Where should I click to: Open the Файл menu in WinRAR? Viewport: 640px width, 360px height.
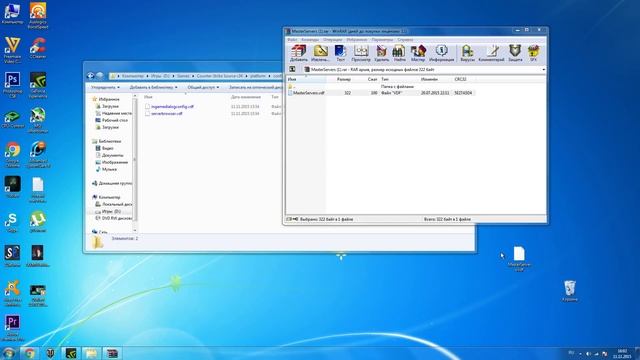pos(292,40)
